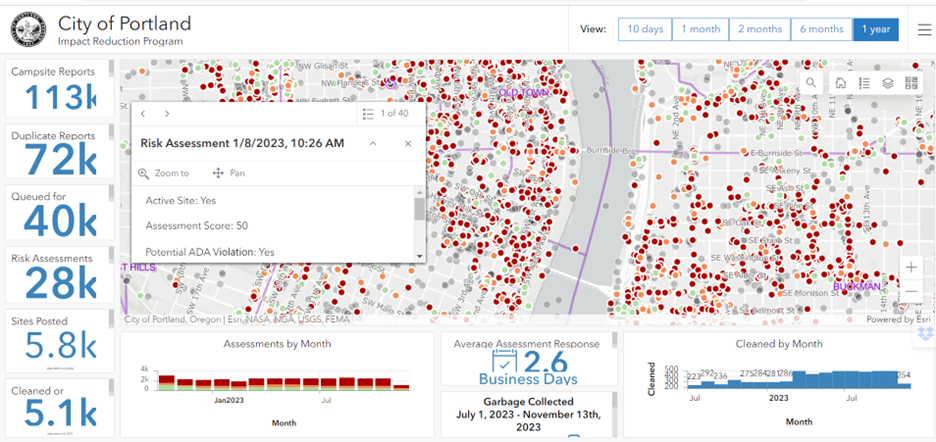
Task: Click Jan2023 axis label in Assessments chart
Action: coord(229,400)
